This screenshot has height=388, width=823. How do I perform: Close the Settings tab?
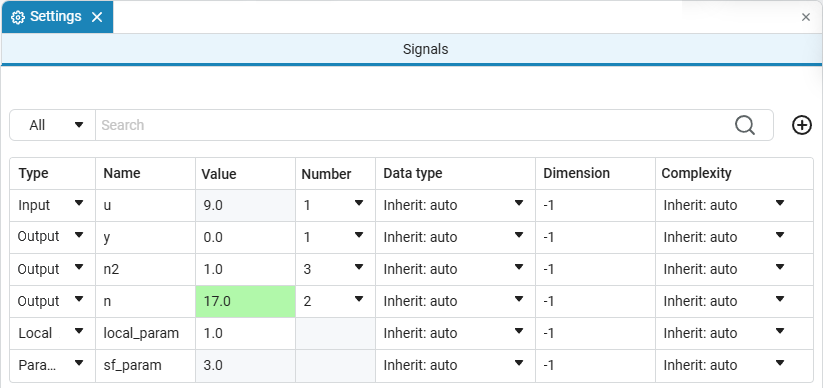[97, 17]
